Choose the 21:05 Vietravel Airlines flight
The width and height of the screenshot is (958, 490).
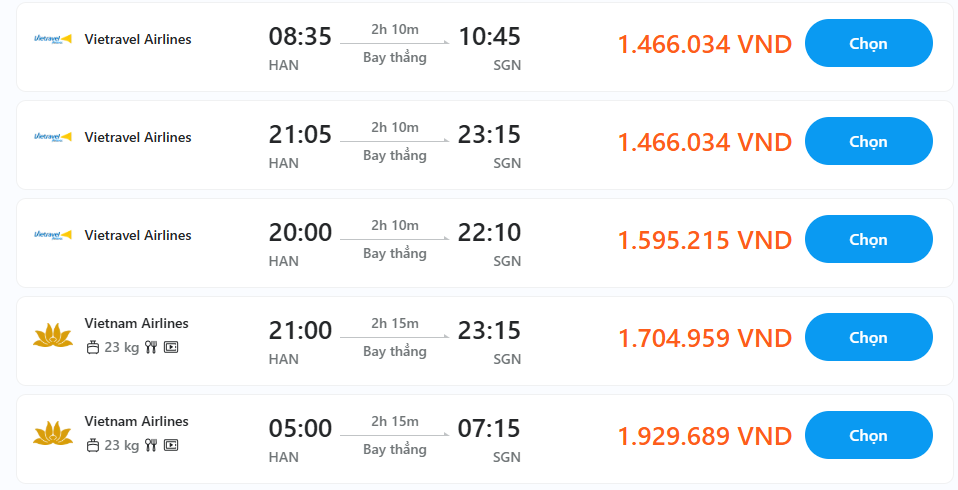[868, 141]
